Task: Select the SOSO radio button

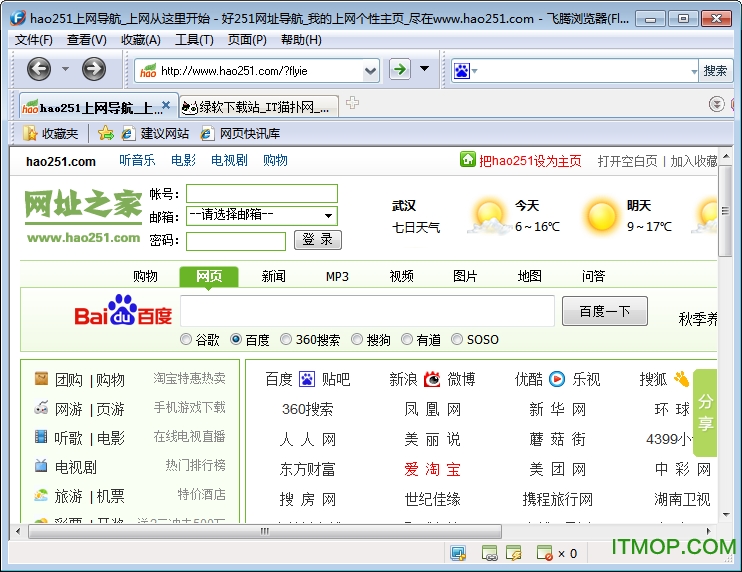Action: tap(457, 339)
